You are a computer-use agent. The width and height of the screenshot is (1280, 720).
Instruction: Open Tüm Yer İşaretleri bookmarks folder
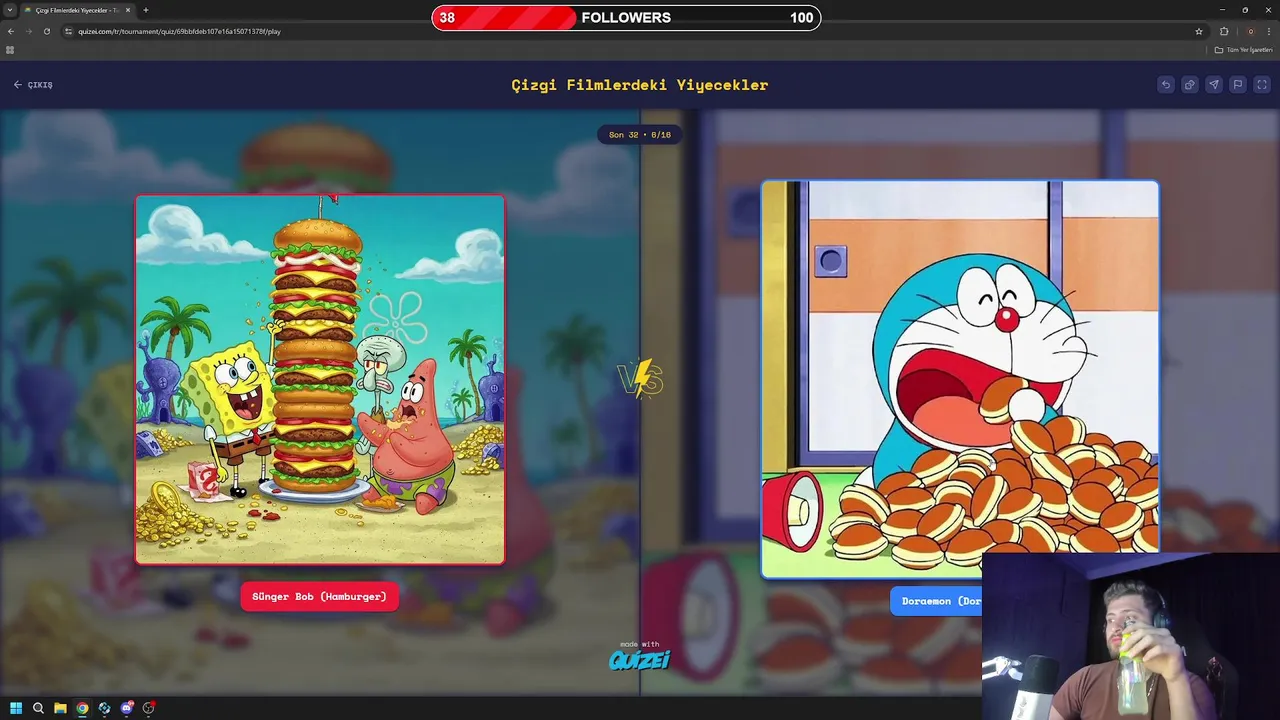1244,50
